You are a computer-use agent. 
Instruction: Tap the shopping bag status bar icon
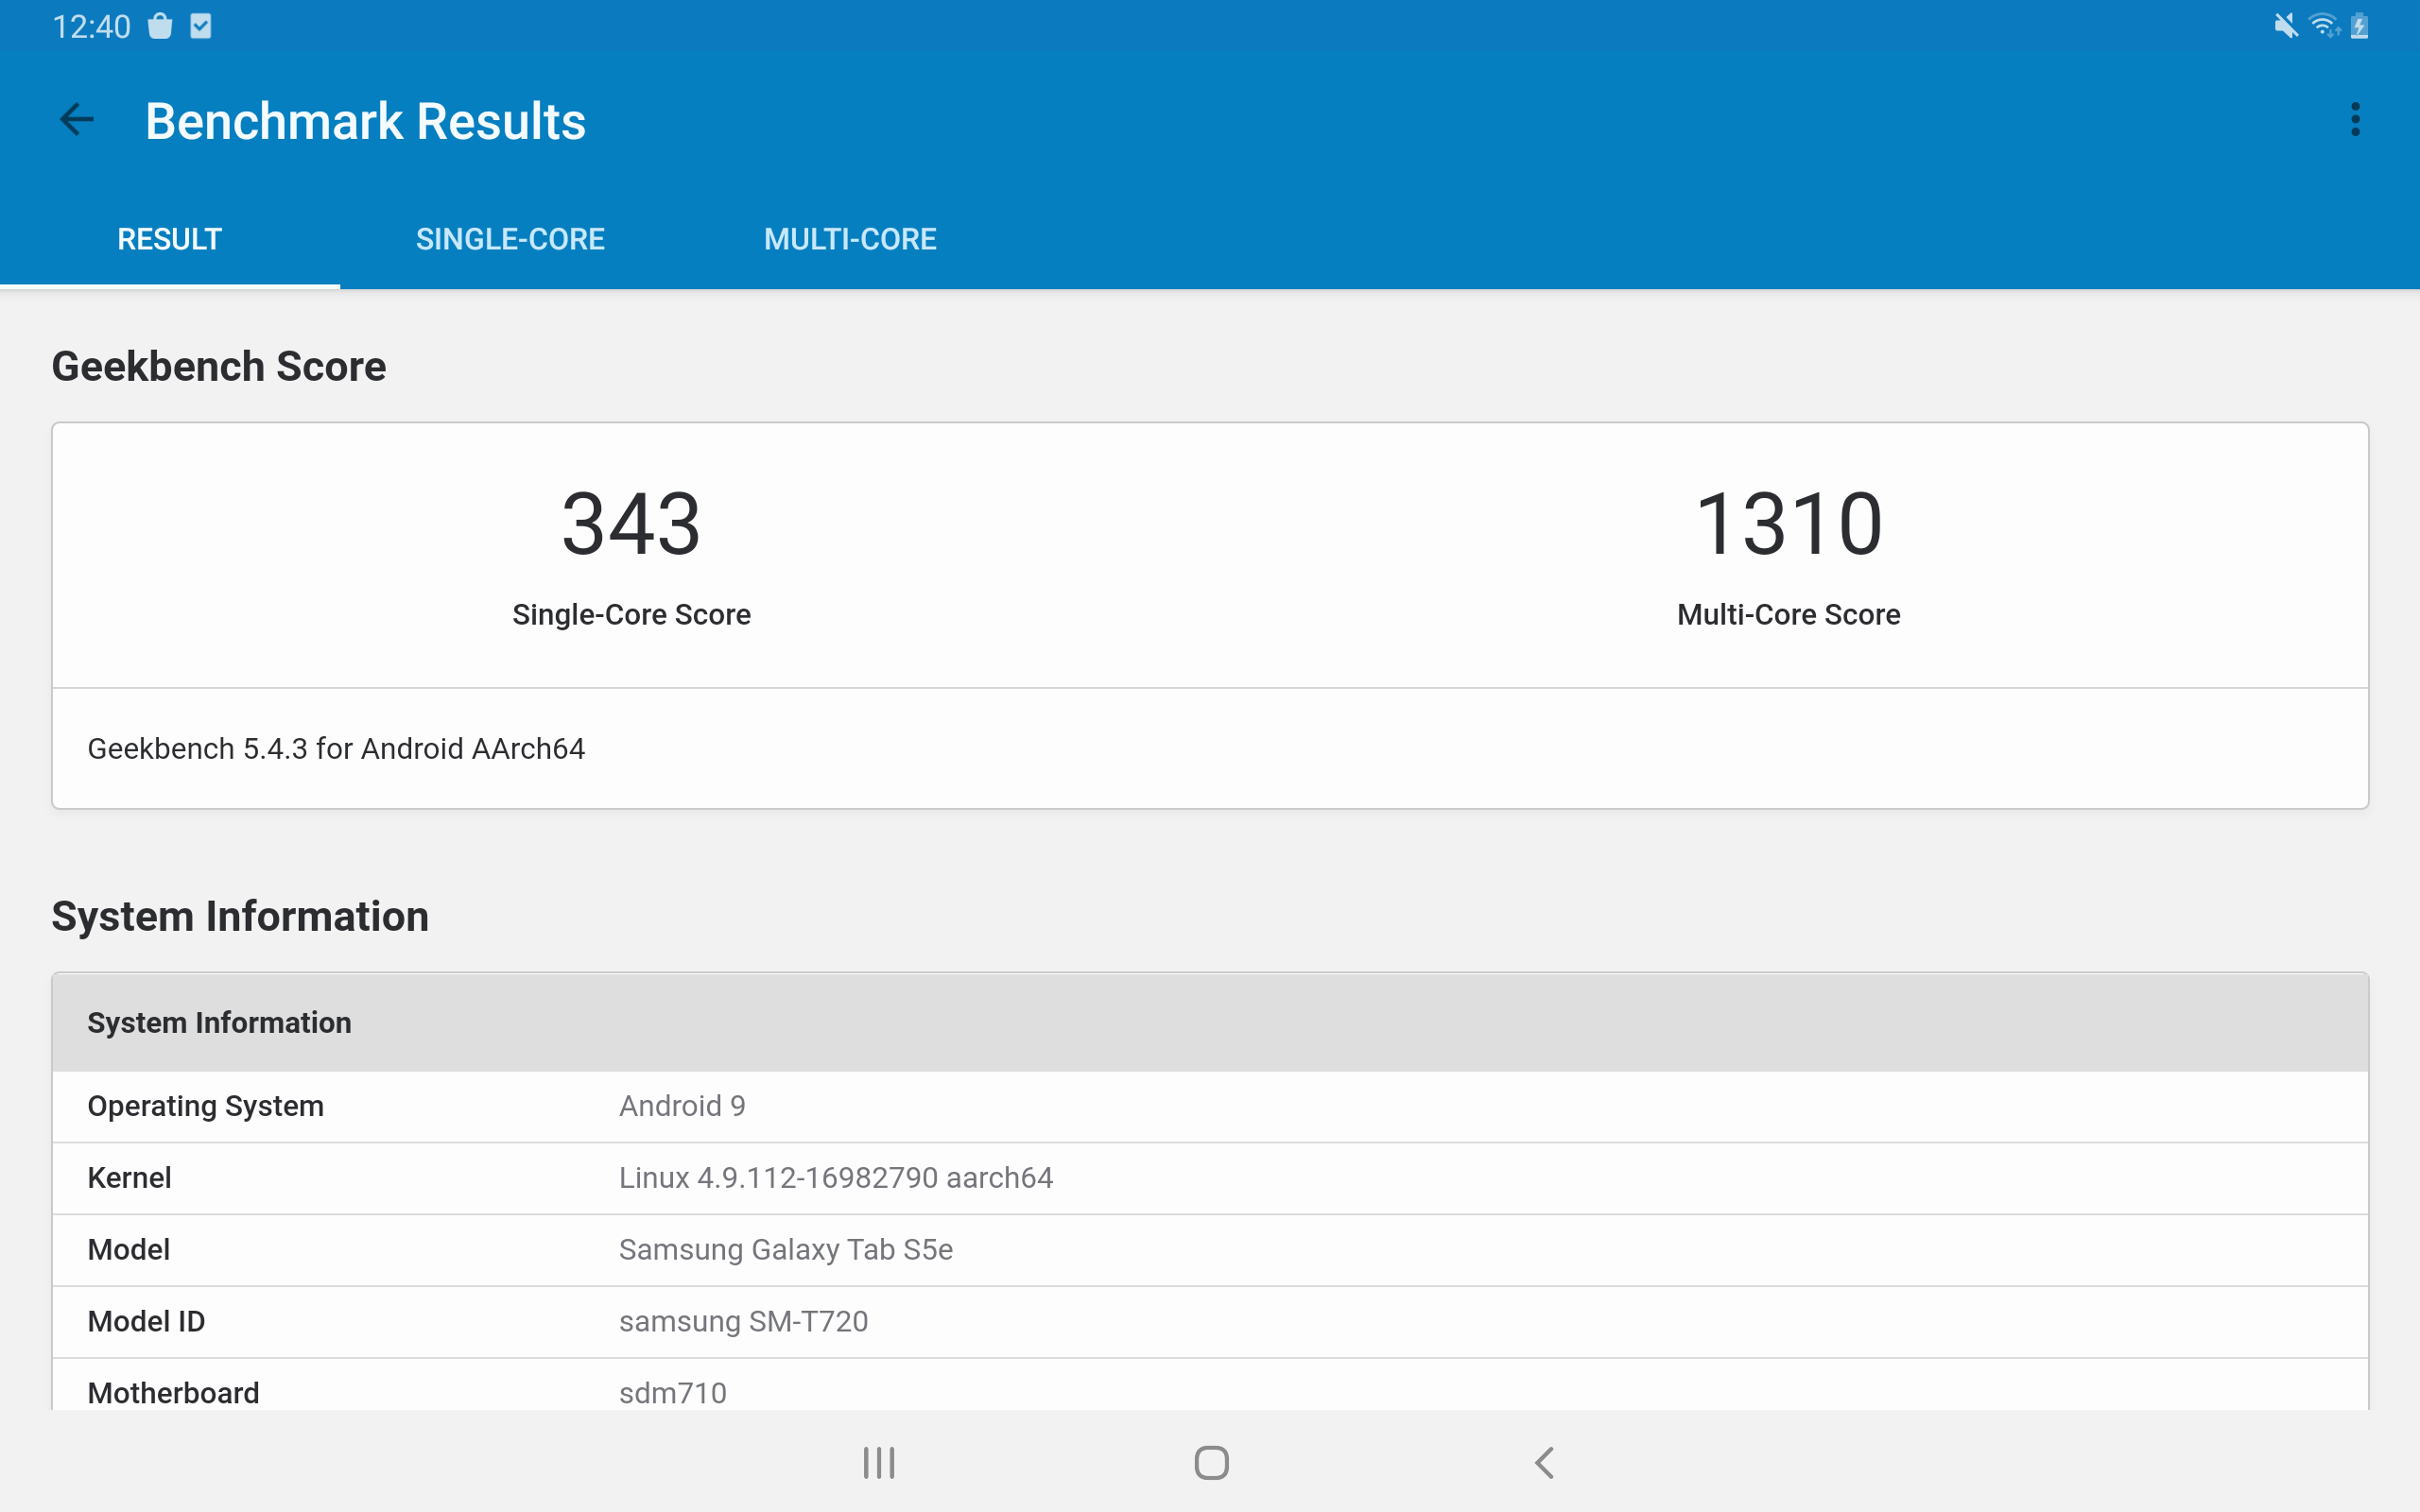pos(160,26)
